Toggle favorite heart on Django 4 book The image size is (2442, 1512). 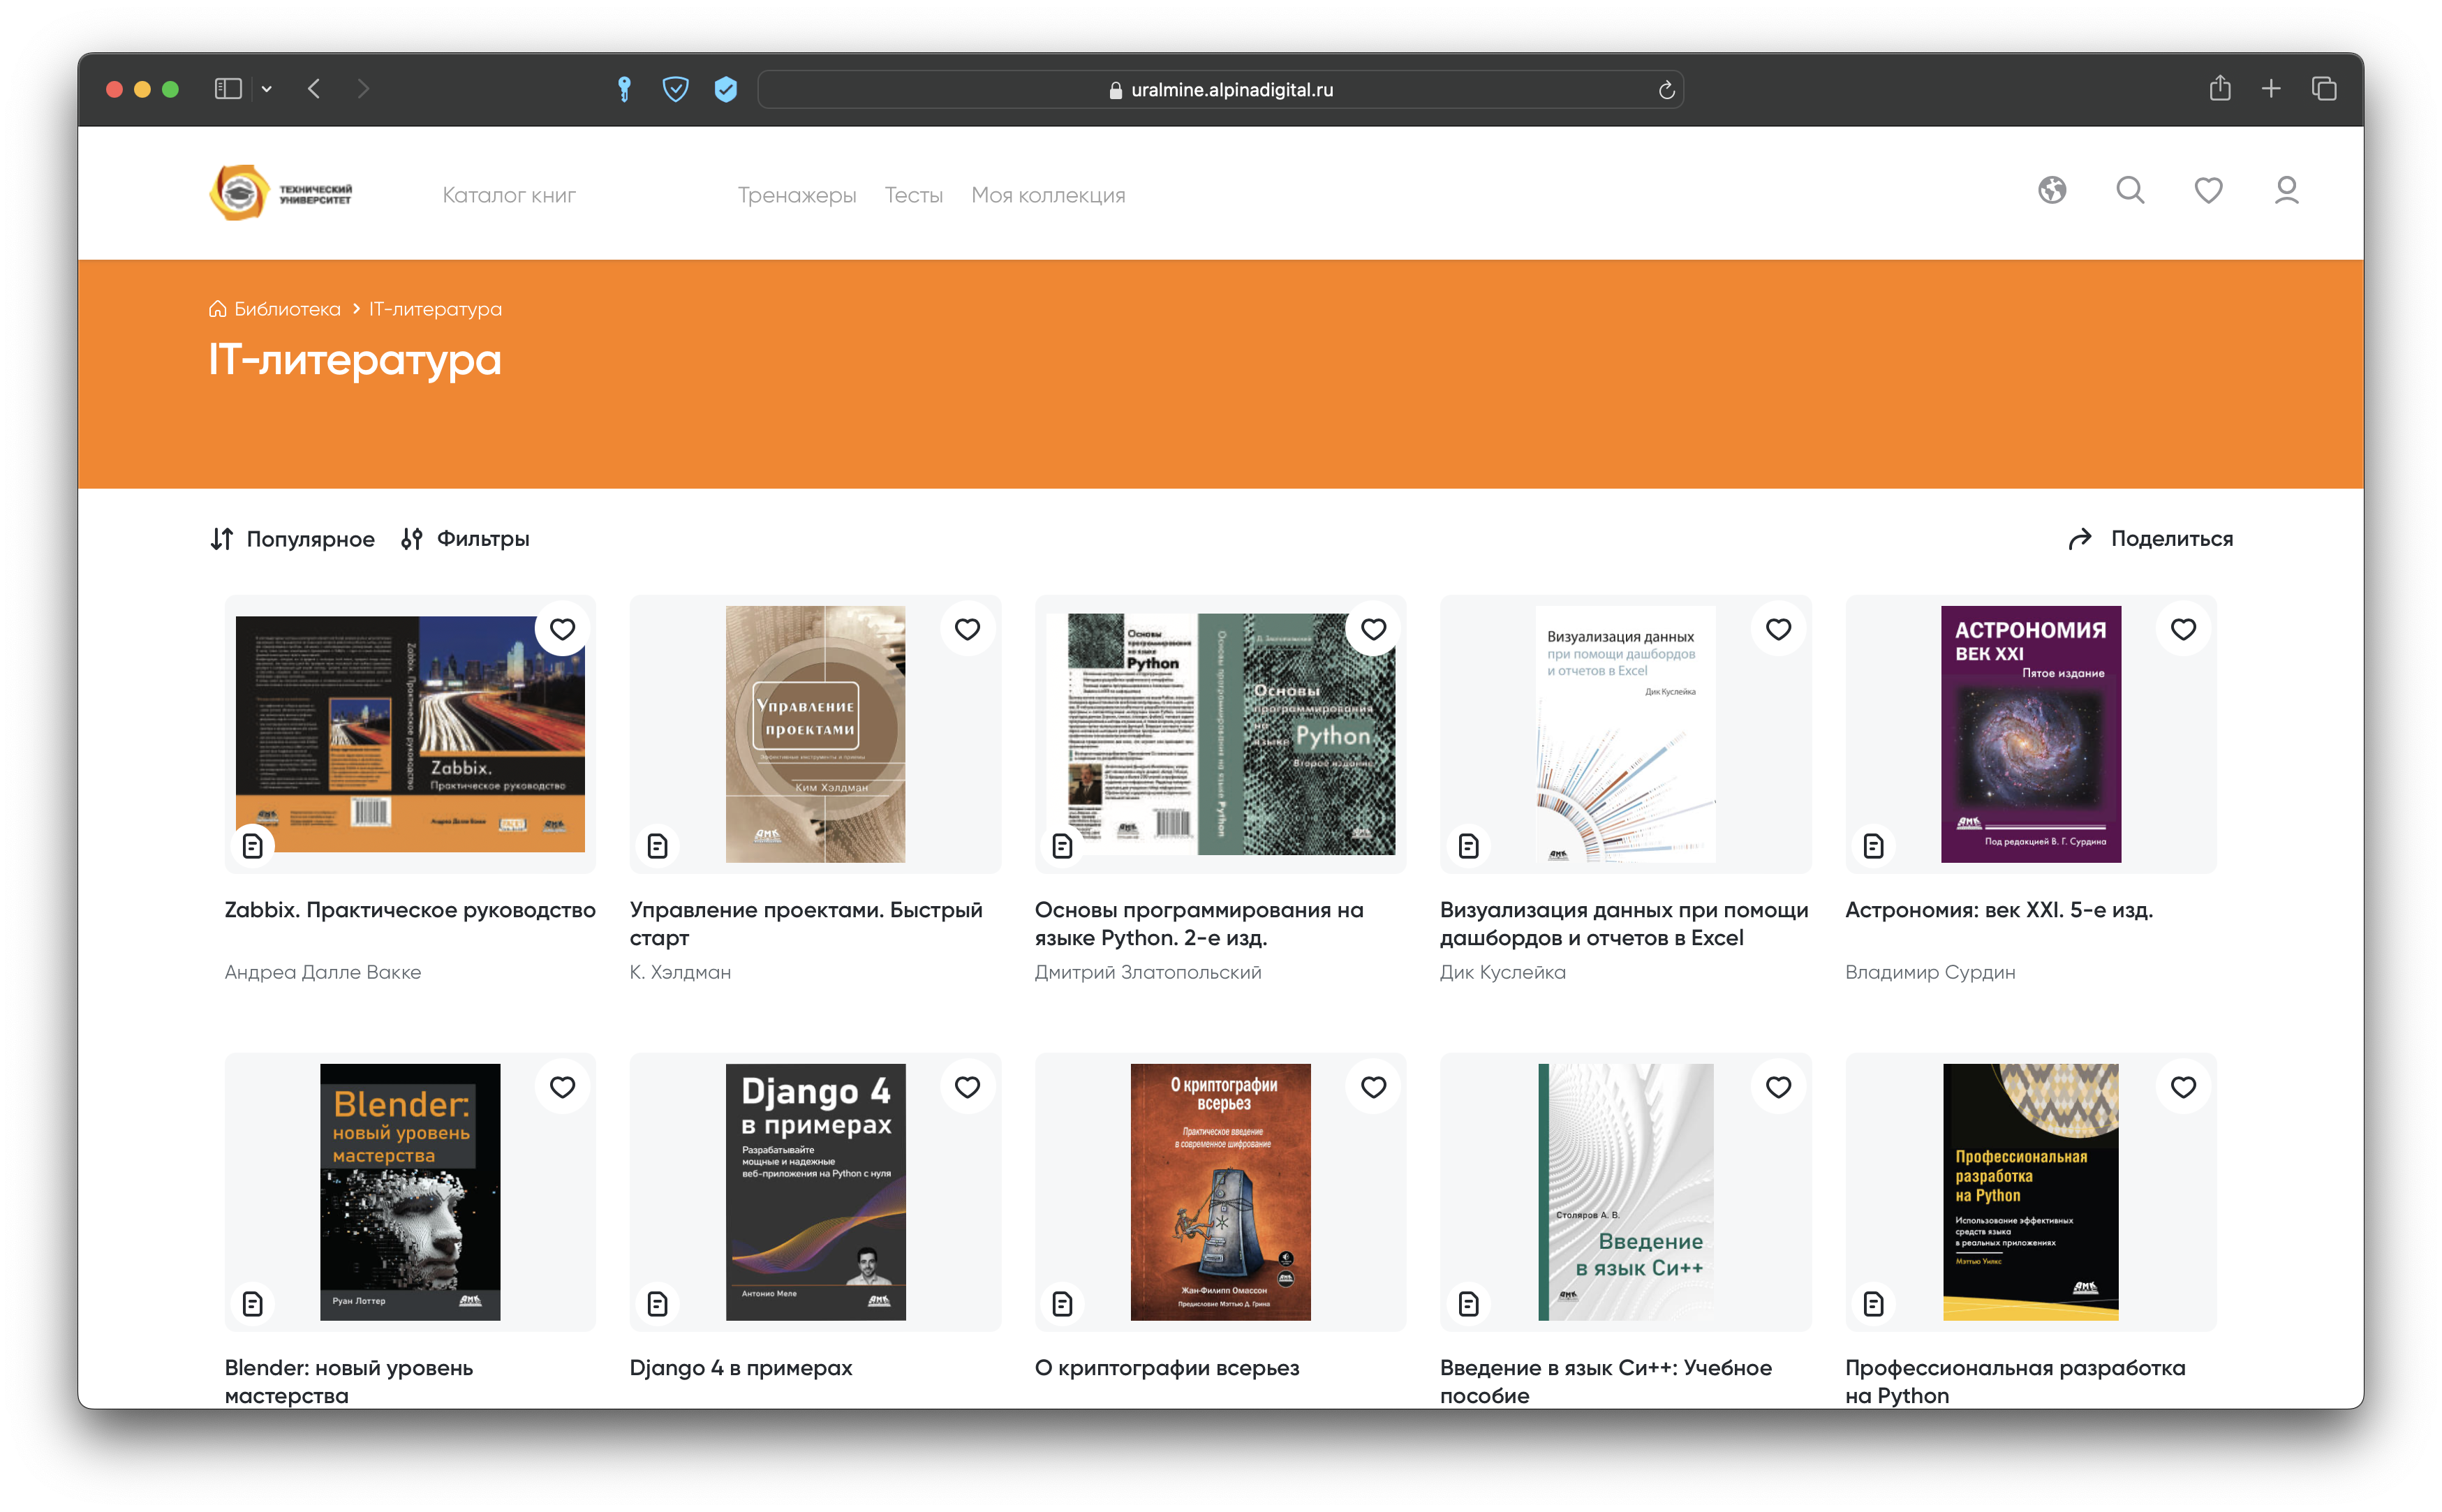(x=967, y=1087)
